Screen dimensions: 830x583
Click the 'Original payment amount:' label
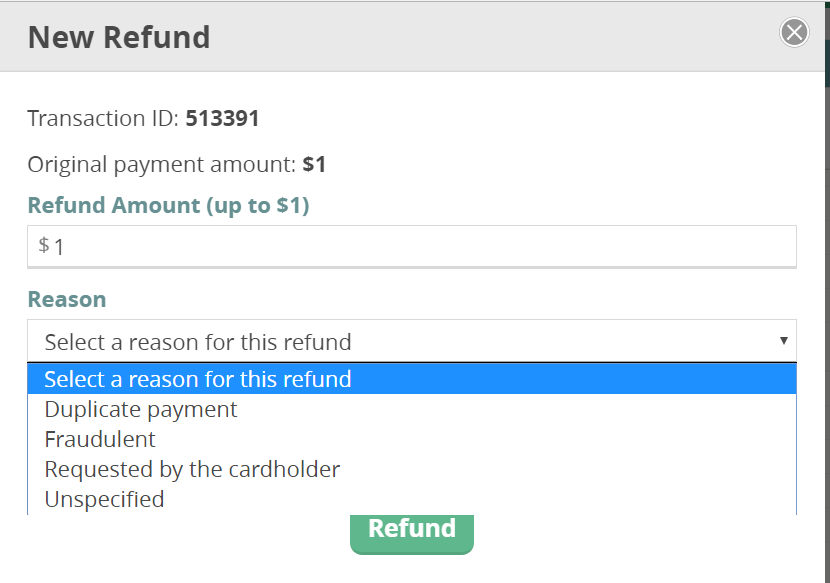(x=161, y=164)
